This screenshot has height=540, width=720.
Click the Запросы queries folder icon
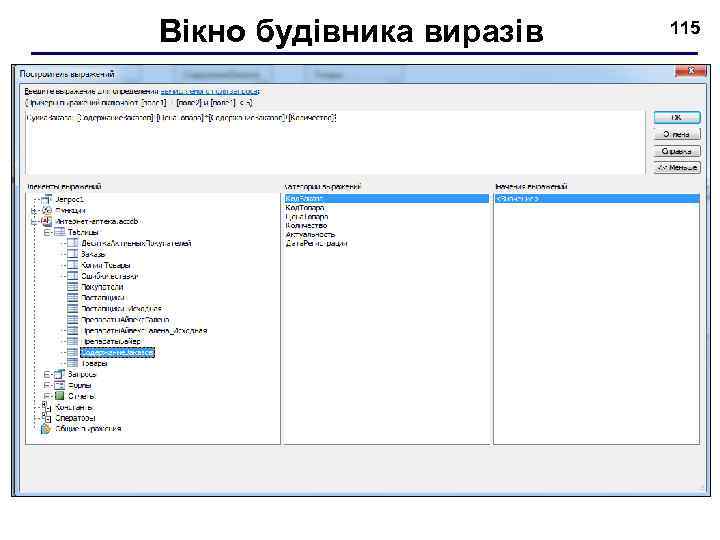[60, 374]
